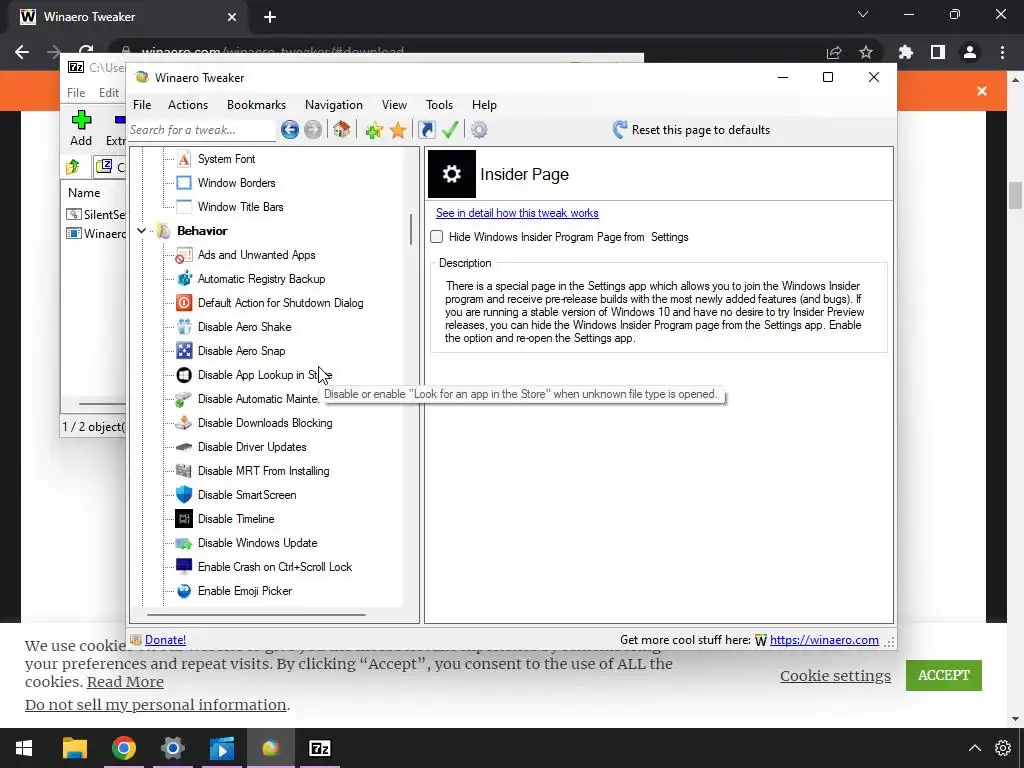Select Disable MRT From Installing item
Screen dimensions: 1024x768
click(x=263, y=472)
